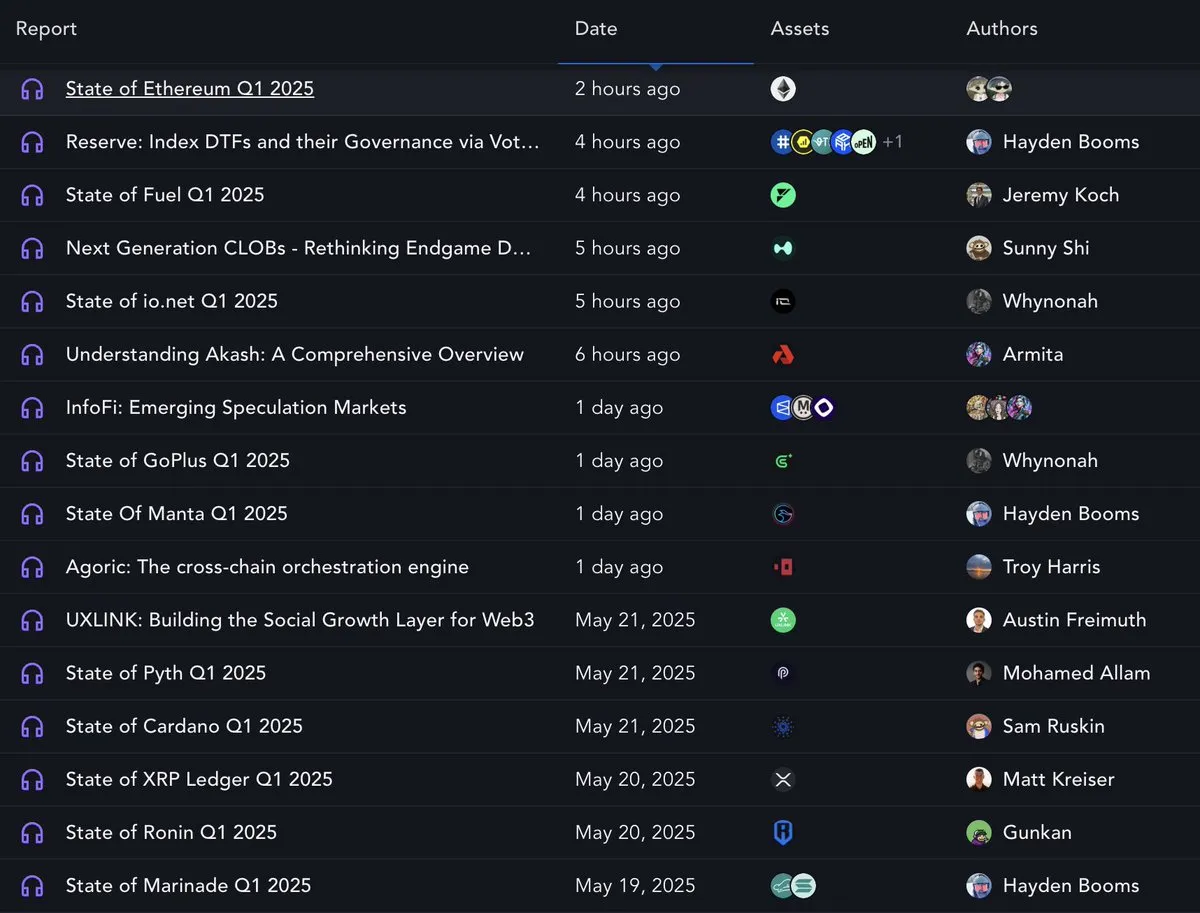Image resolution: width=1200 pixels, height=913 pixels.
Task: Open State of XRP Ledger Q1 2025 report
Action: point(199,779)
